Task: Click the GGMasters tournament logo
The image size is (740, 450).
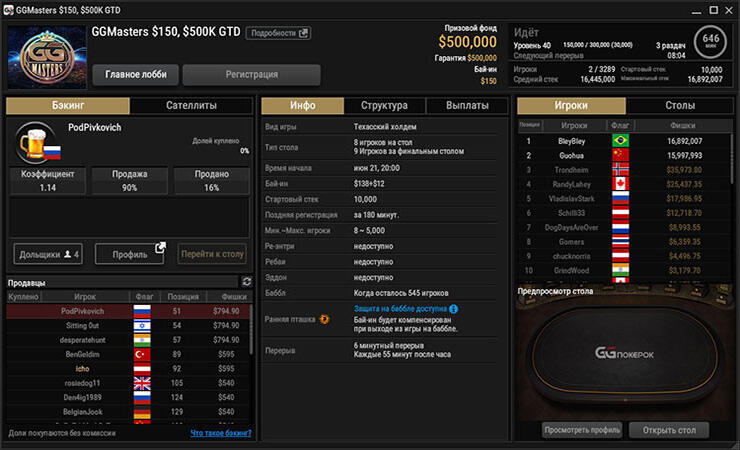Action: coord(44,56)
